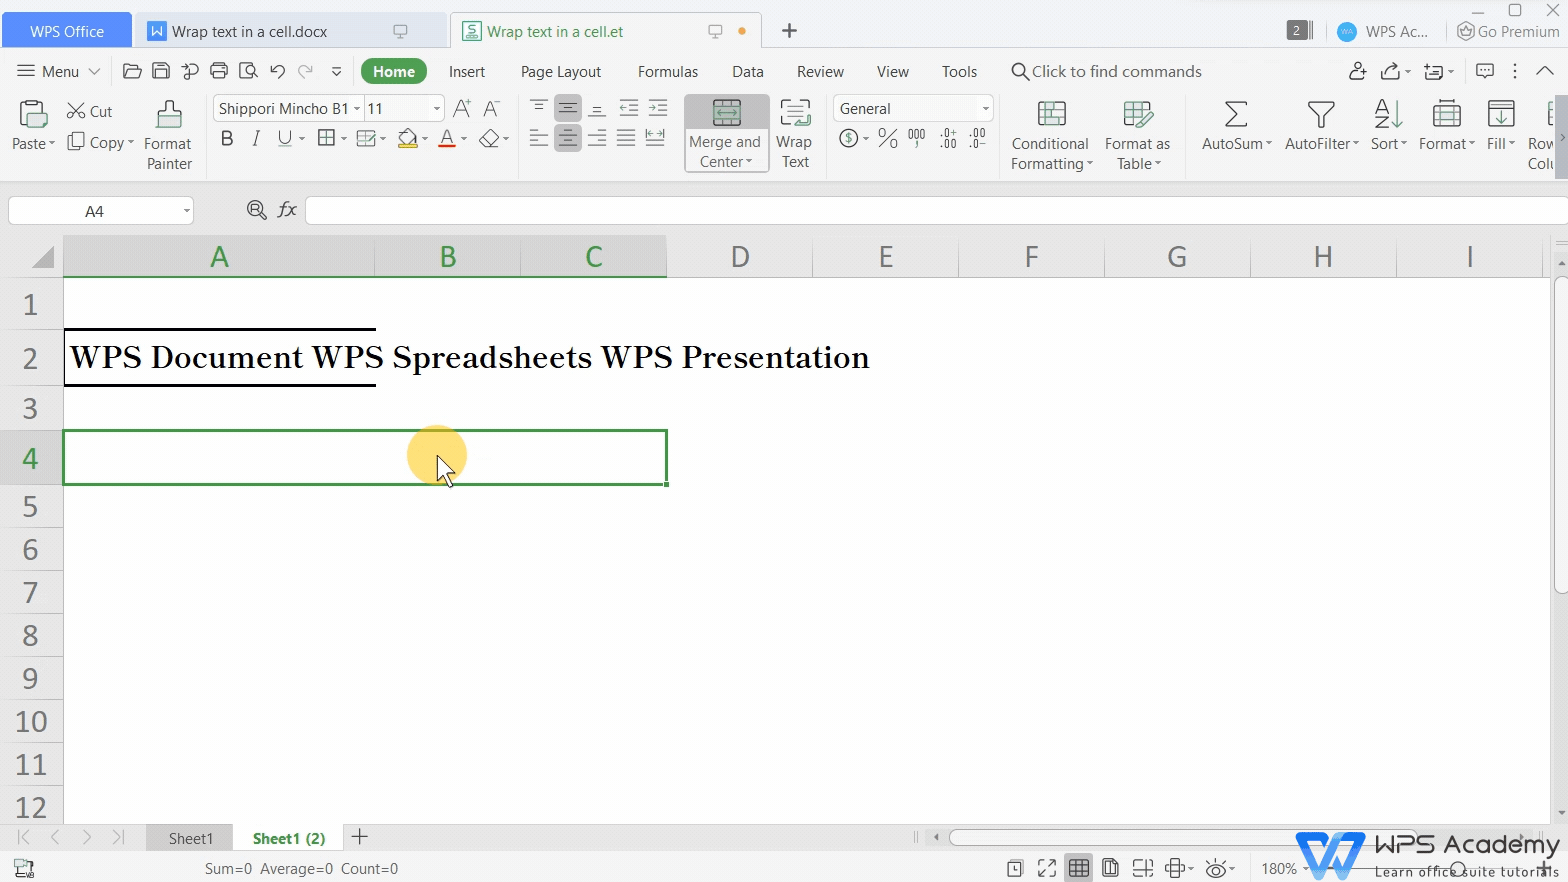Viewport: 1568px width, 882px height.
Task: Select cell with WPS Document text
Action: coord(220,357)
